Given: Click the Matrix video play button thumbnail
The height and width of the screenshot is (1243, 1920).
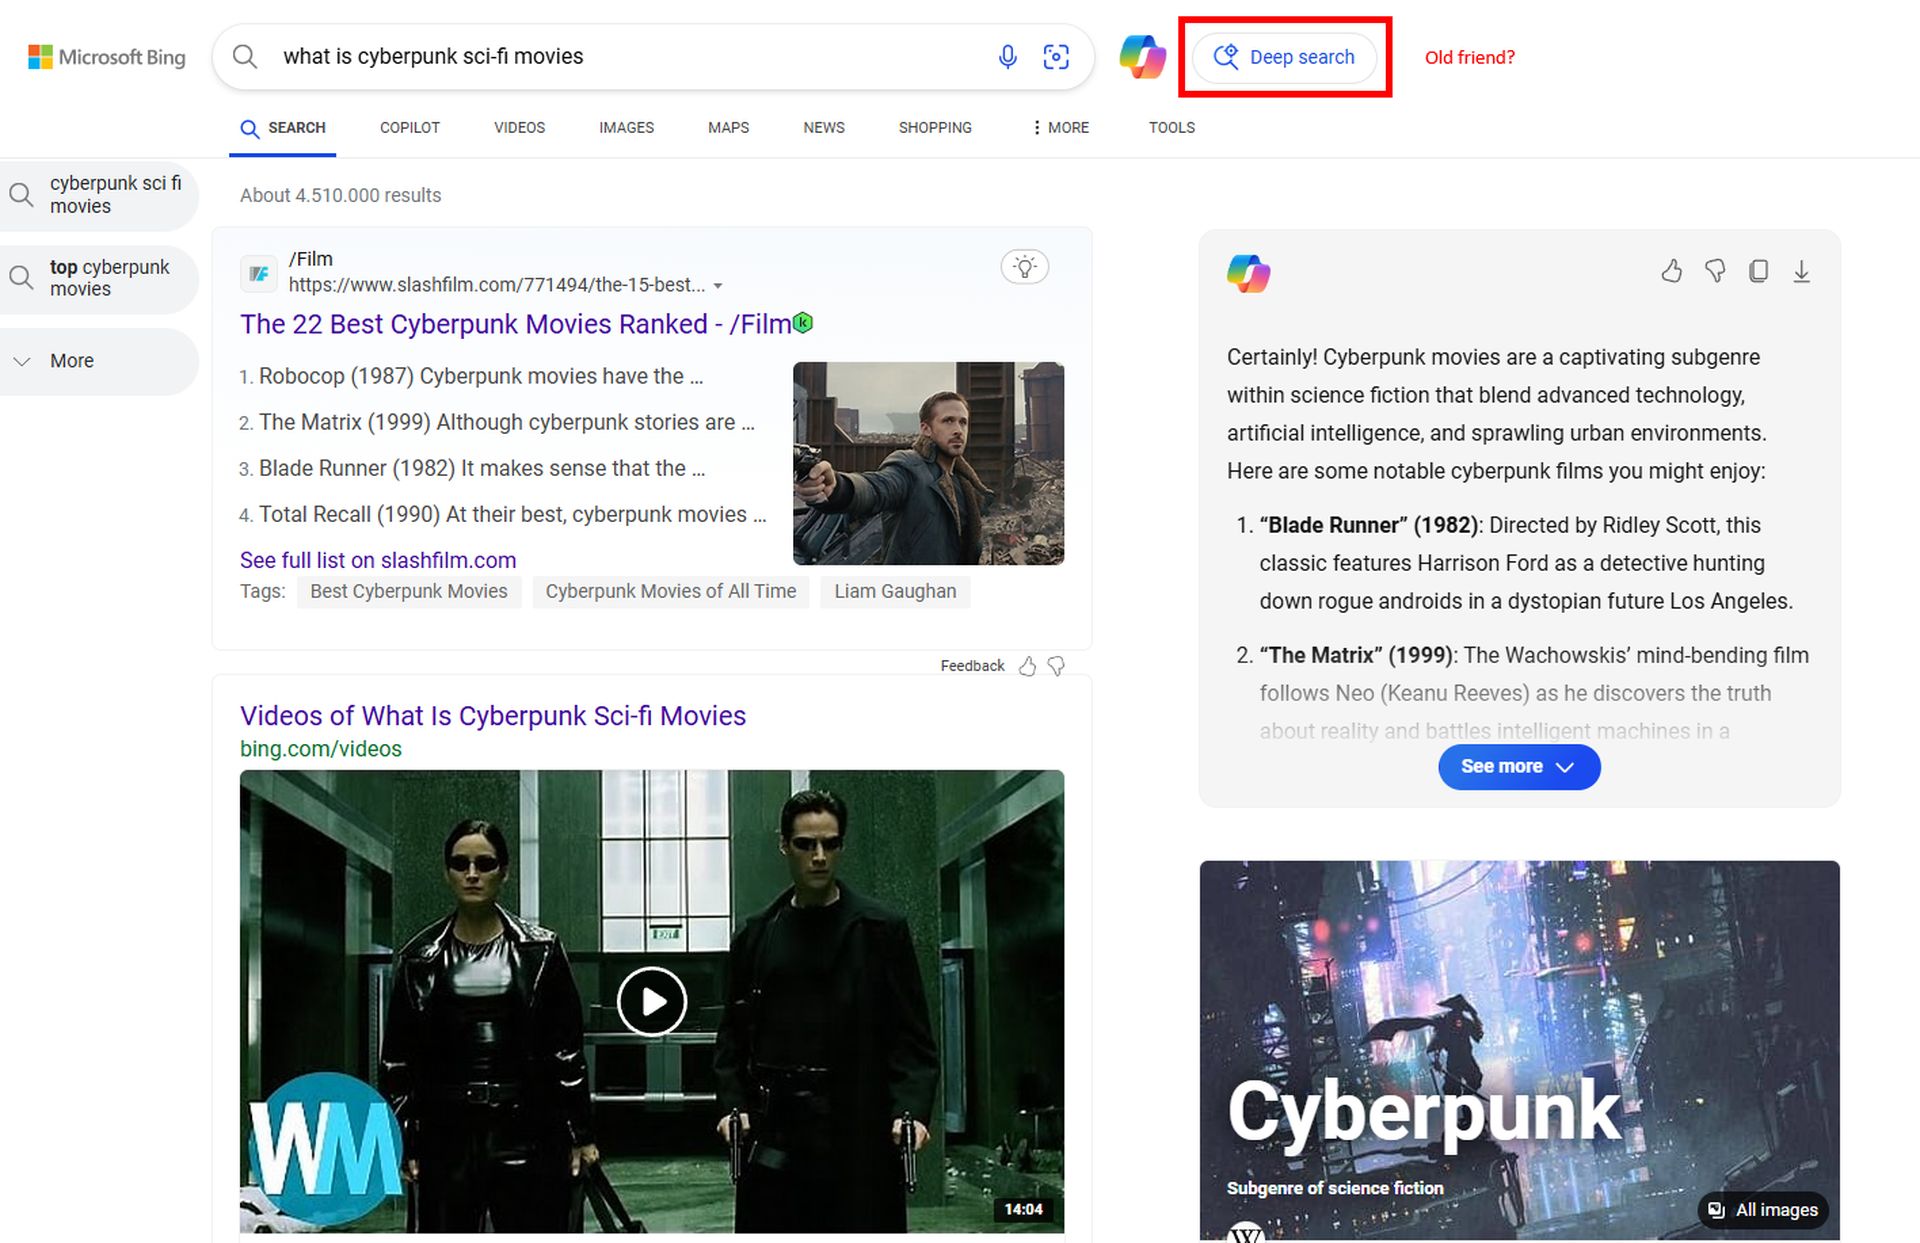Looking at the screenshot, I should [651, 998].
